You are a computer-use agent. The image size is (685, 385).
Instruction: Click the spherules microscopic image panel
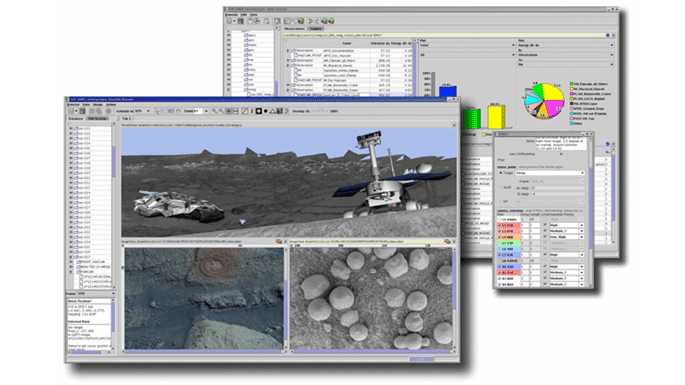pyautogui.click(x=371, y=298)
